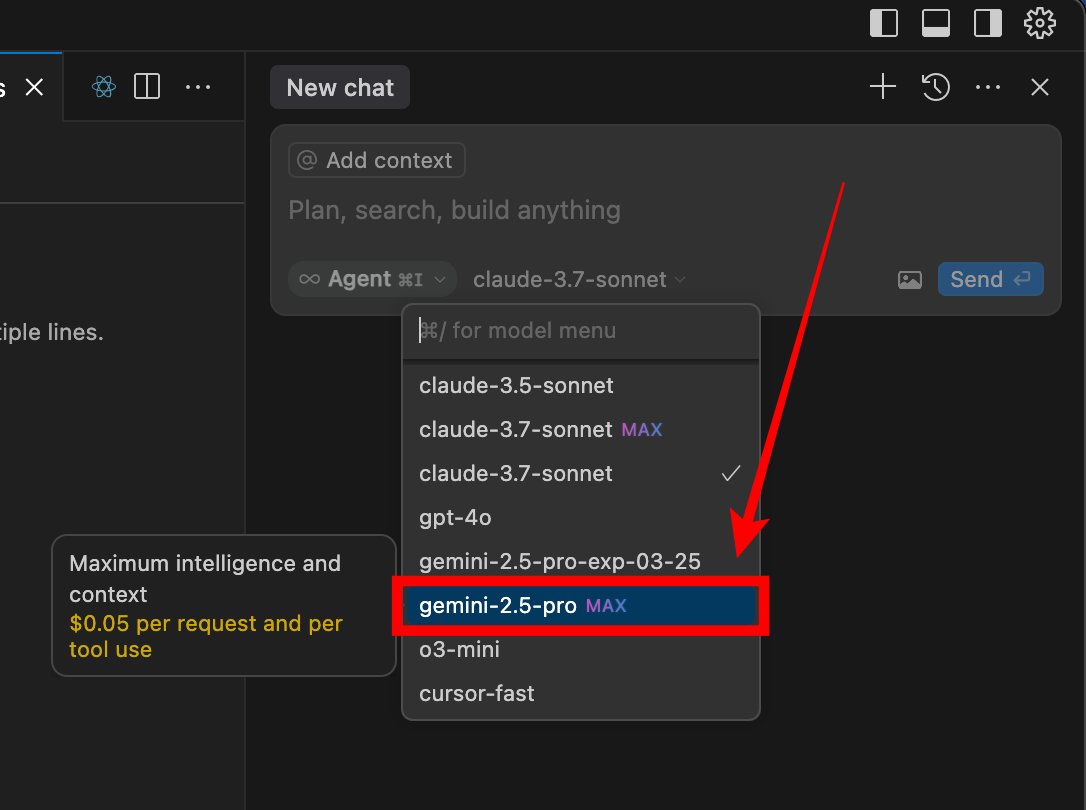Focus the model menu search field
Image resolution: width=1086 pixels, height=810 pixels.
(580, 331)
